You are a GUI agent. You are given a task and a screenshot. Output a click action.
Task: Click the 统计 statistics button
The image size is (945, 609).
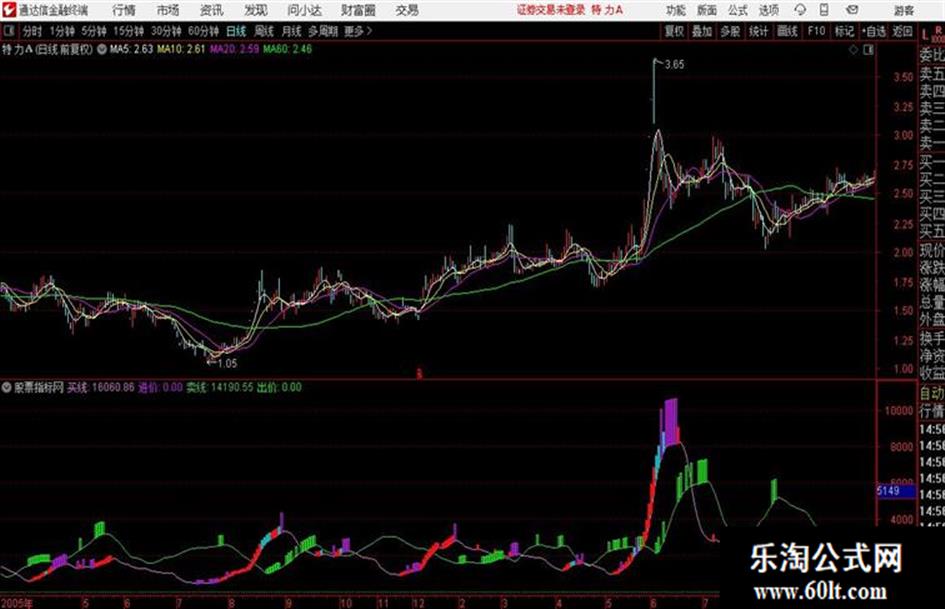coord(758,31)
